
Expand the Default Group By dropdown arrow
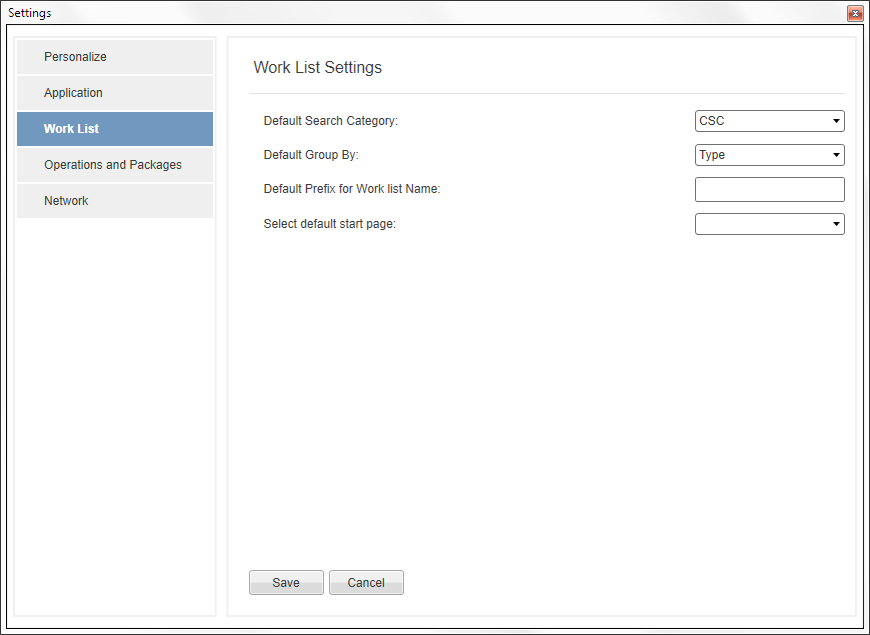click(x=836, y=155)
